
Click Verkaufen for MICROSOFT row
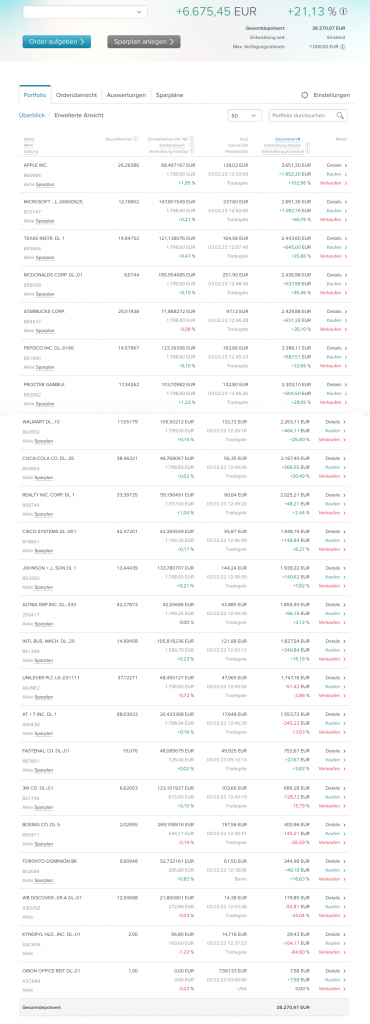333,221
